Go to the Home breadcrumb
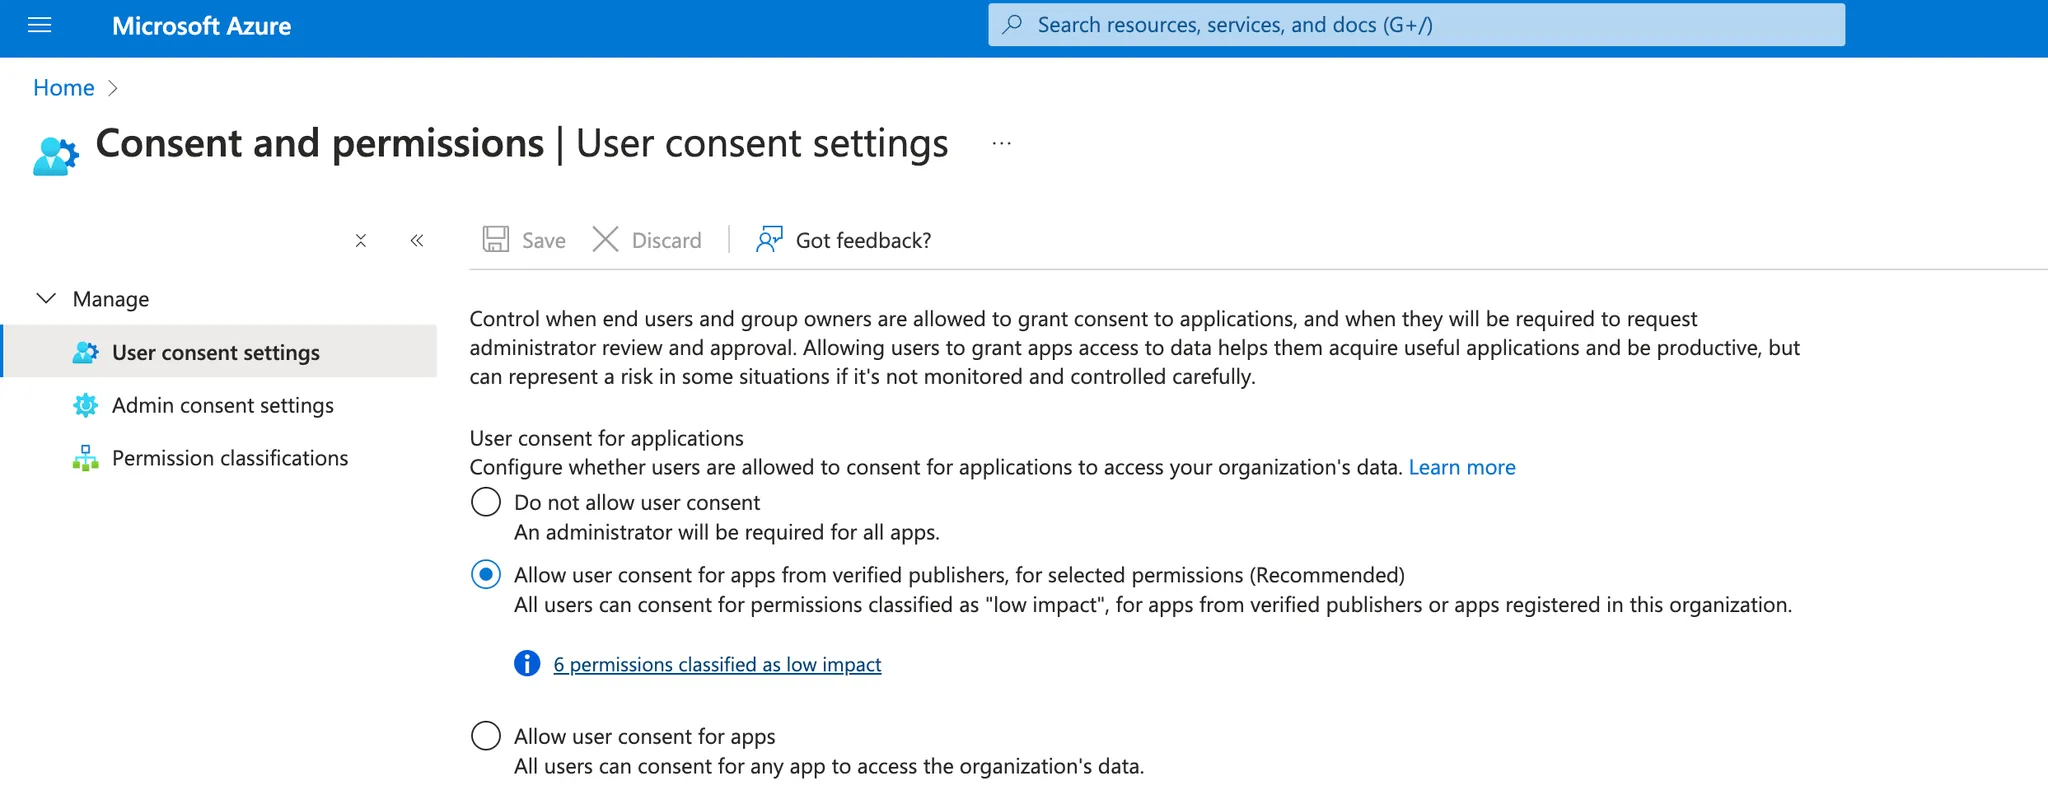This screenshot has width=2048, height=804. [x=64, y=88]
